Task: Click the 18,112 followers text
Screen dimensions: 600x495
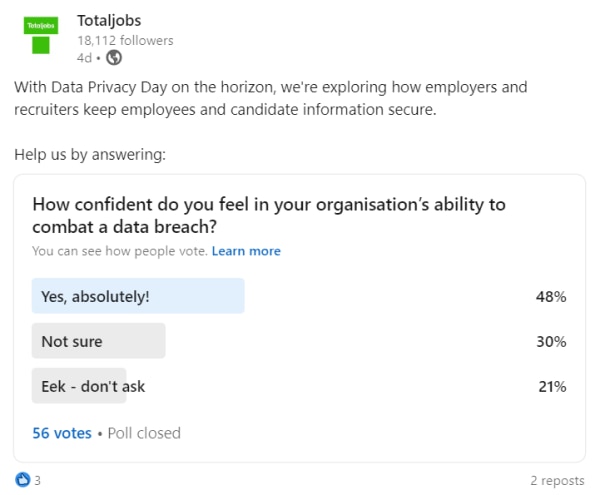Action: [x=125, y=40]
